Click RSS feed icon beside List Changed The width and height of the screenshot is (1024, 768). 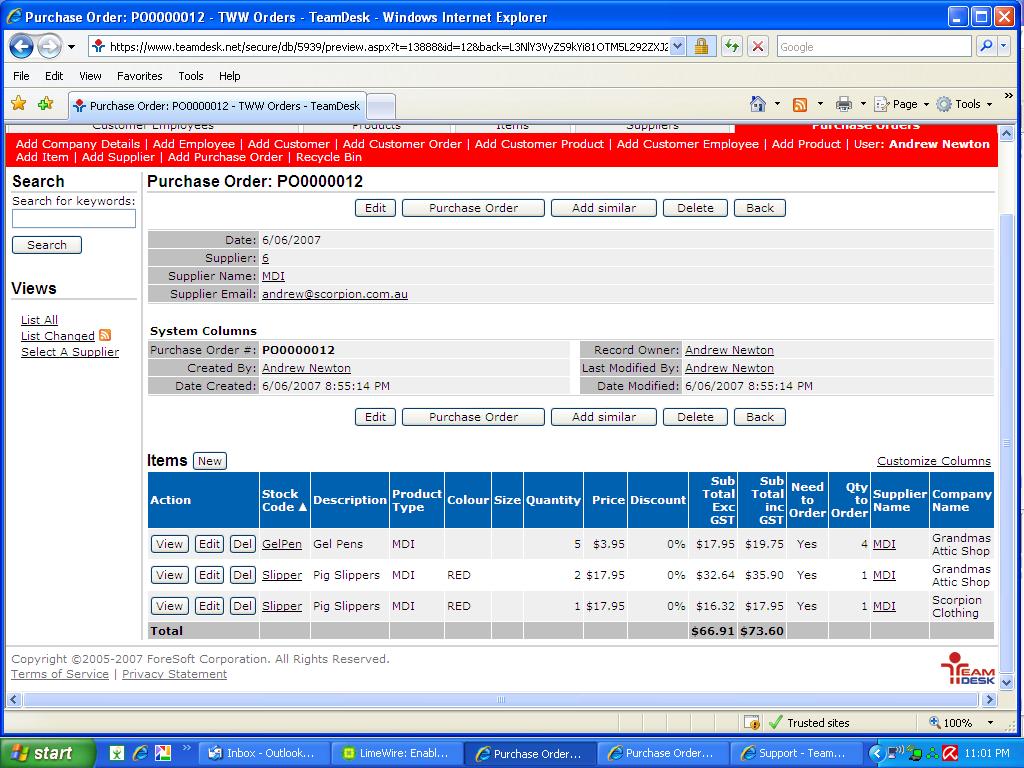(105, 336)
